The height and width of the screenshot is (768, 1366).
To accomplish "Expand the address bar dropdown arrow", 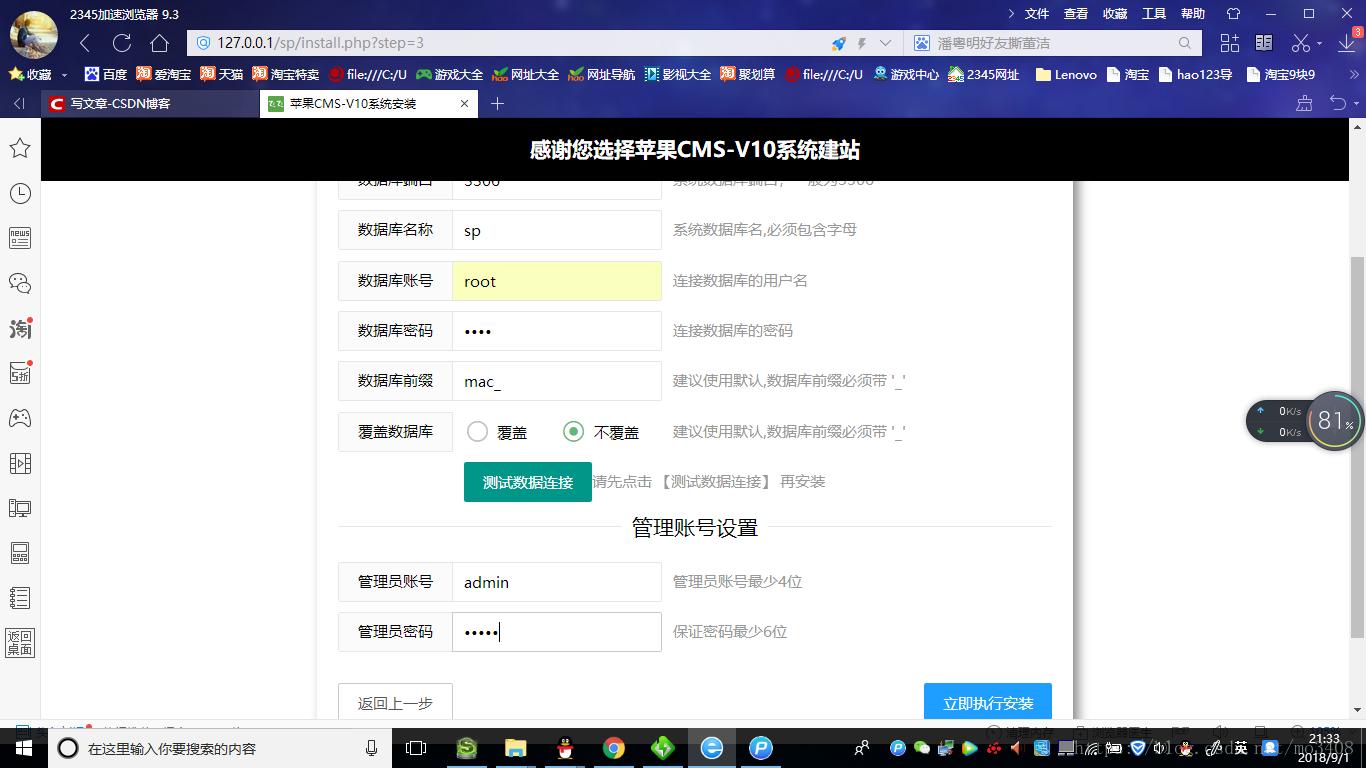I will tap(885, 43).
